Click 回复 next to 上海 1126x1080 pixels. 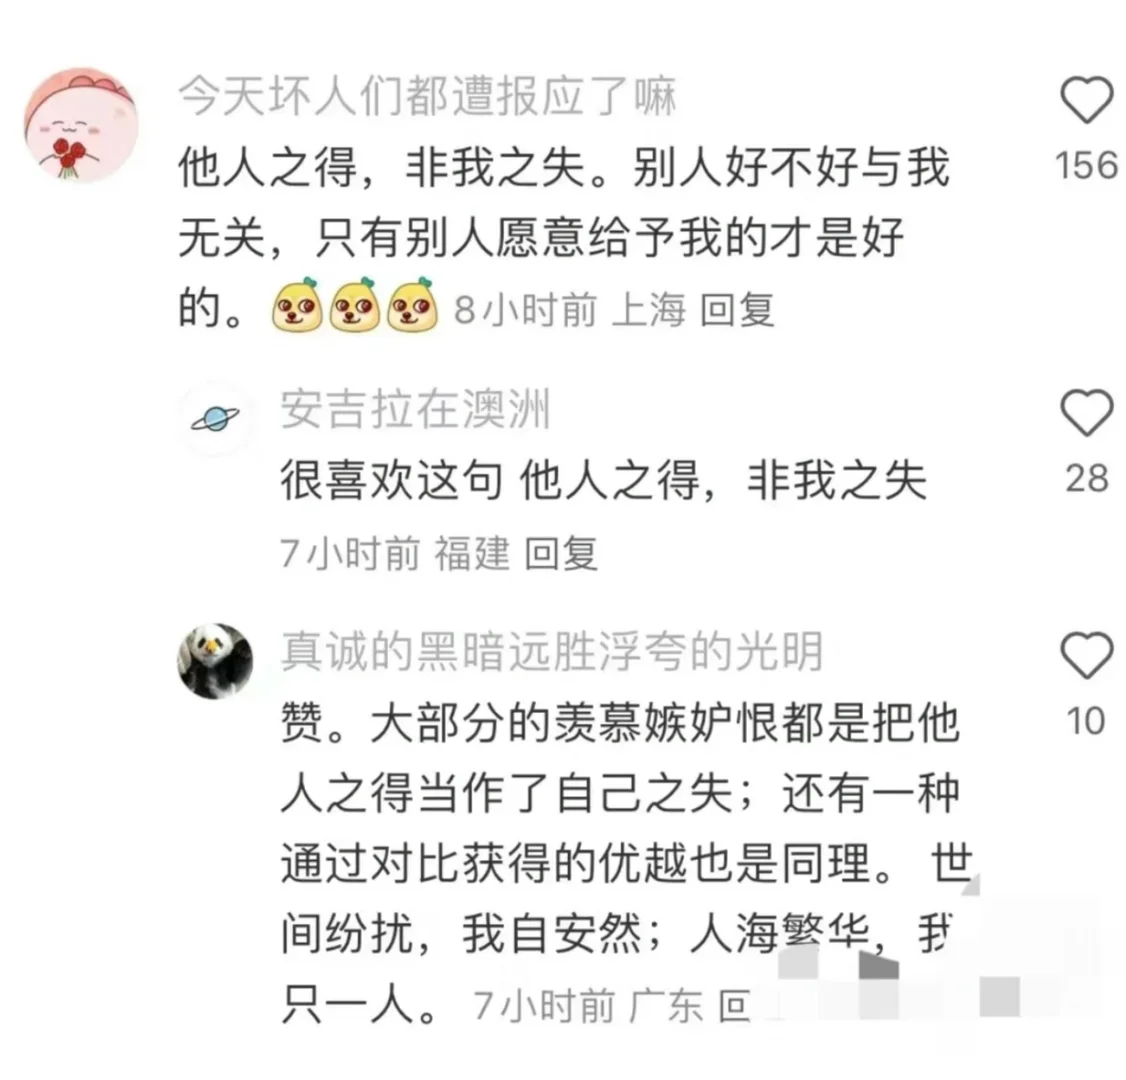[738, 310]
